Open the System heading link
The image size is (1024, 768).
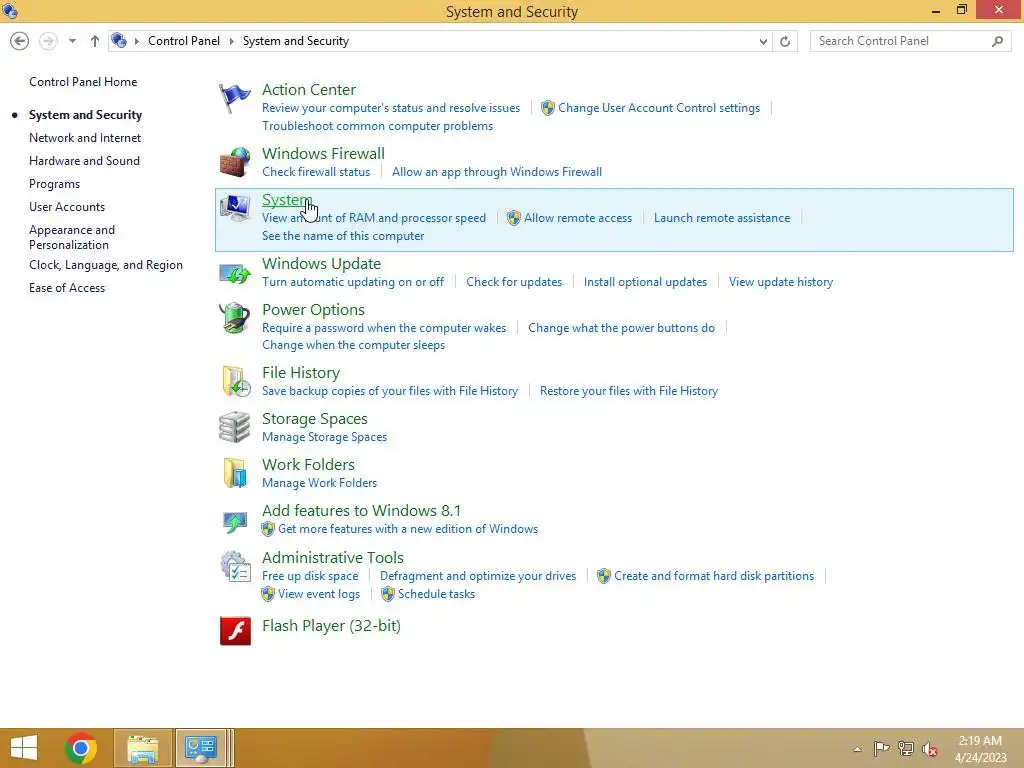pos(287,200)
